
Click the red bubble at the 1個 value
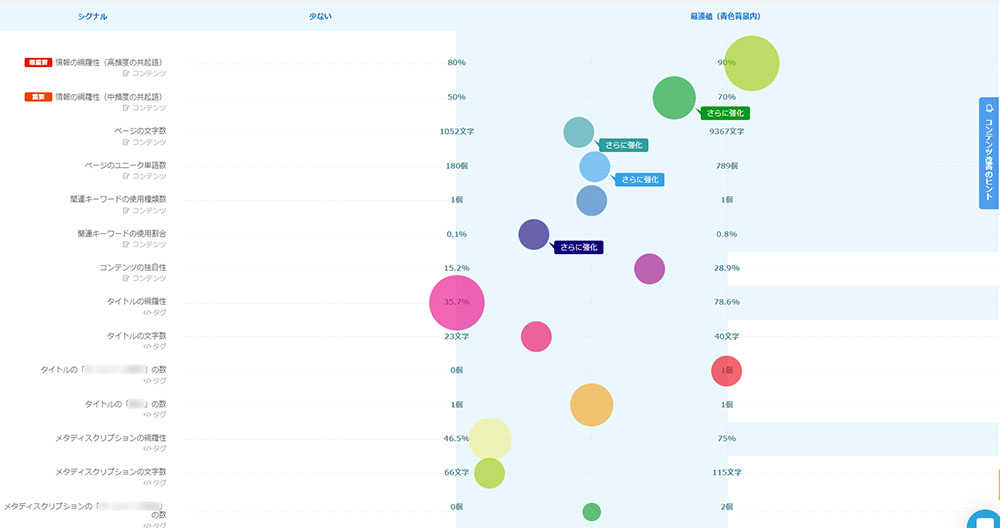[x=726, y=370]
